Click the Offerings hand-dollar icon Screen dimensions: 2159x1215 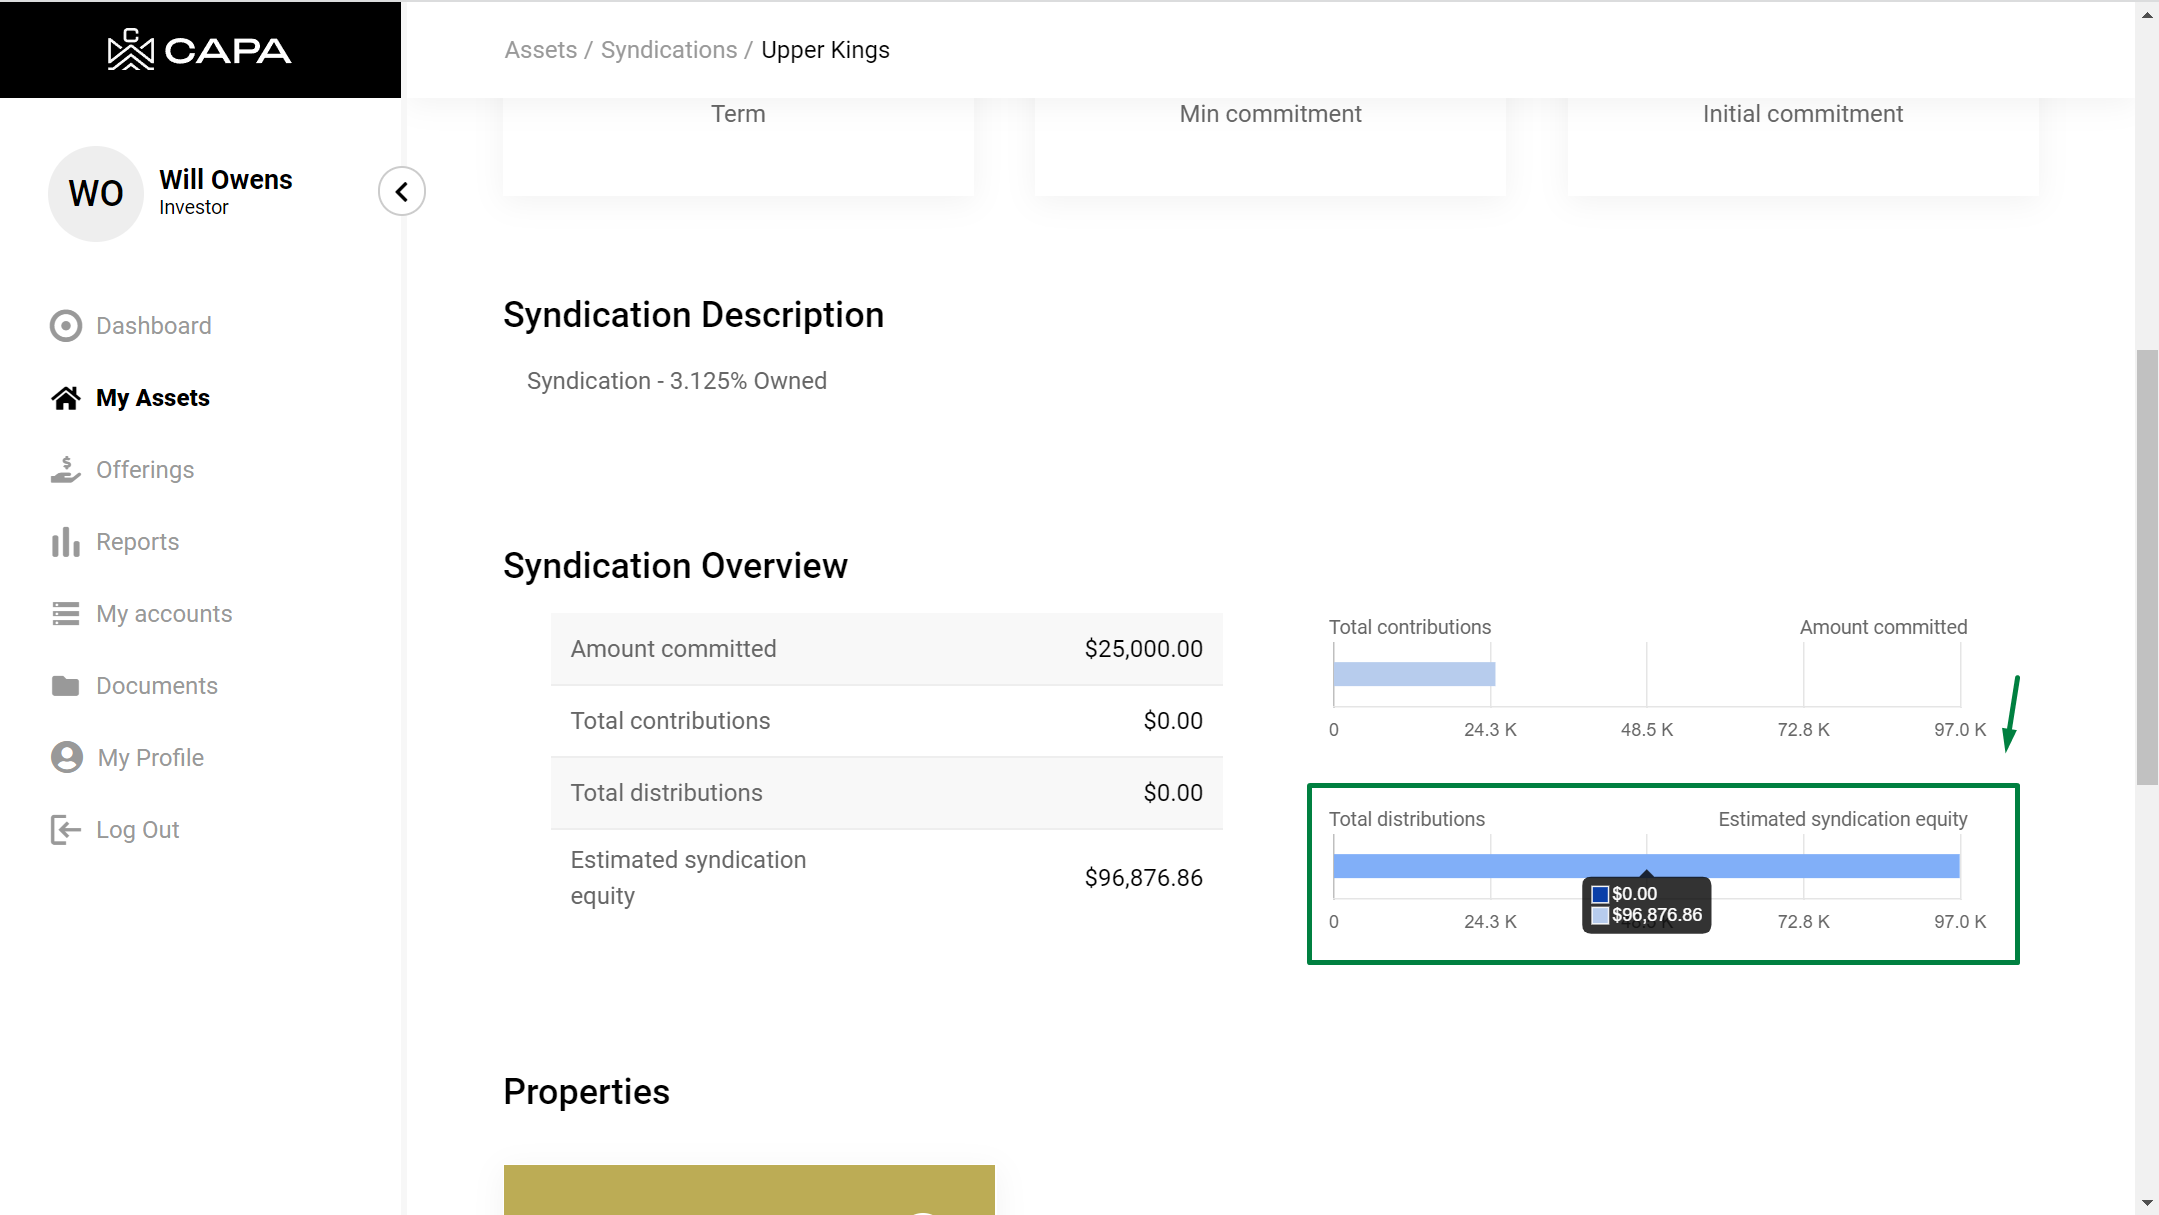click(x=66, y=470)
